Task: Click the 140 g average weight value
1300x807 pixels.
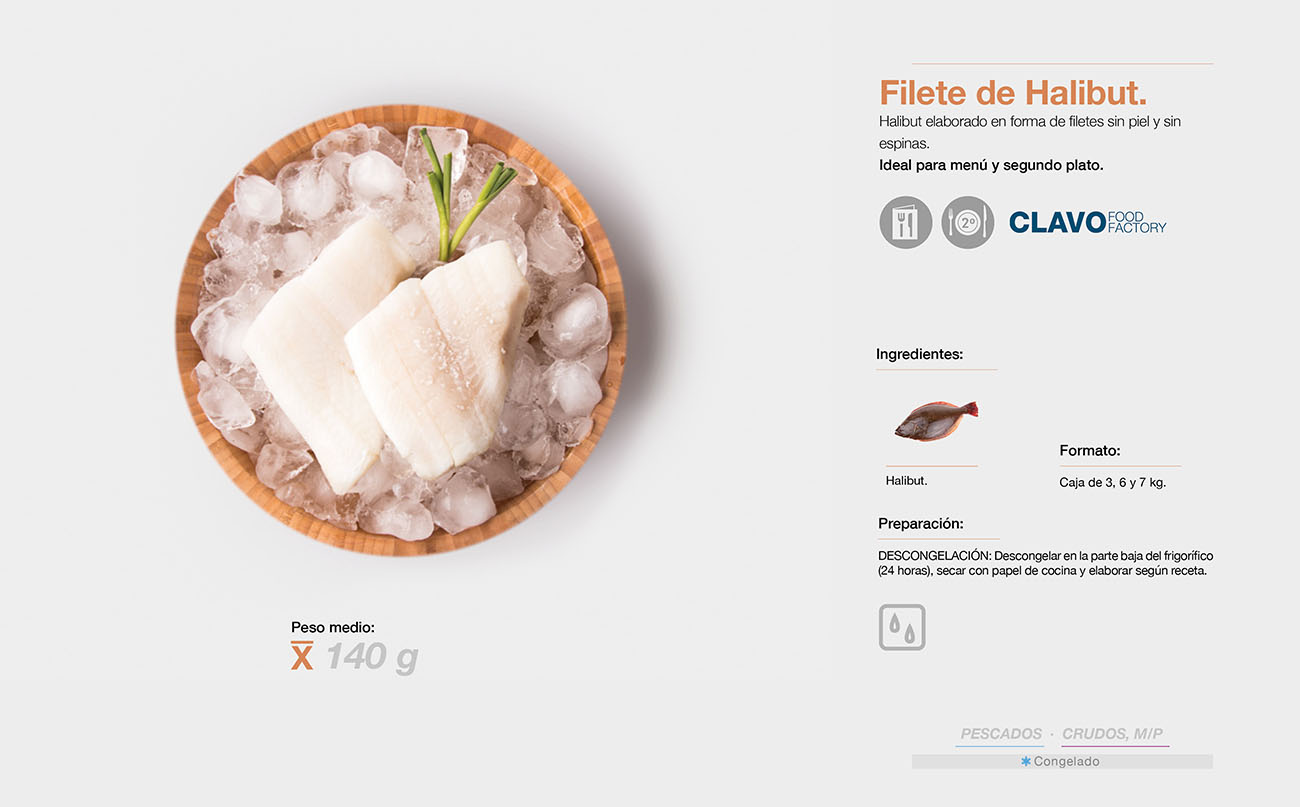Action: tap(372, 657)
